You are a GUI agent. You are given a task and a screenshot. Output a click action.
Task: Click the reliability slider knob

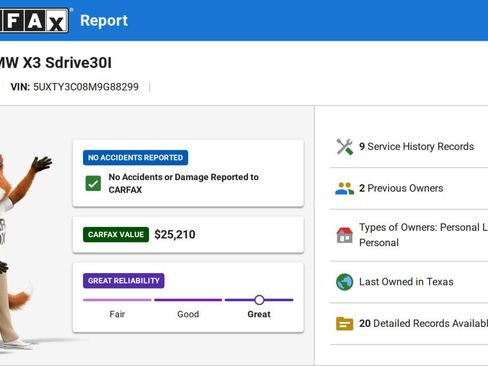(x=259, y=300)
